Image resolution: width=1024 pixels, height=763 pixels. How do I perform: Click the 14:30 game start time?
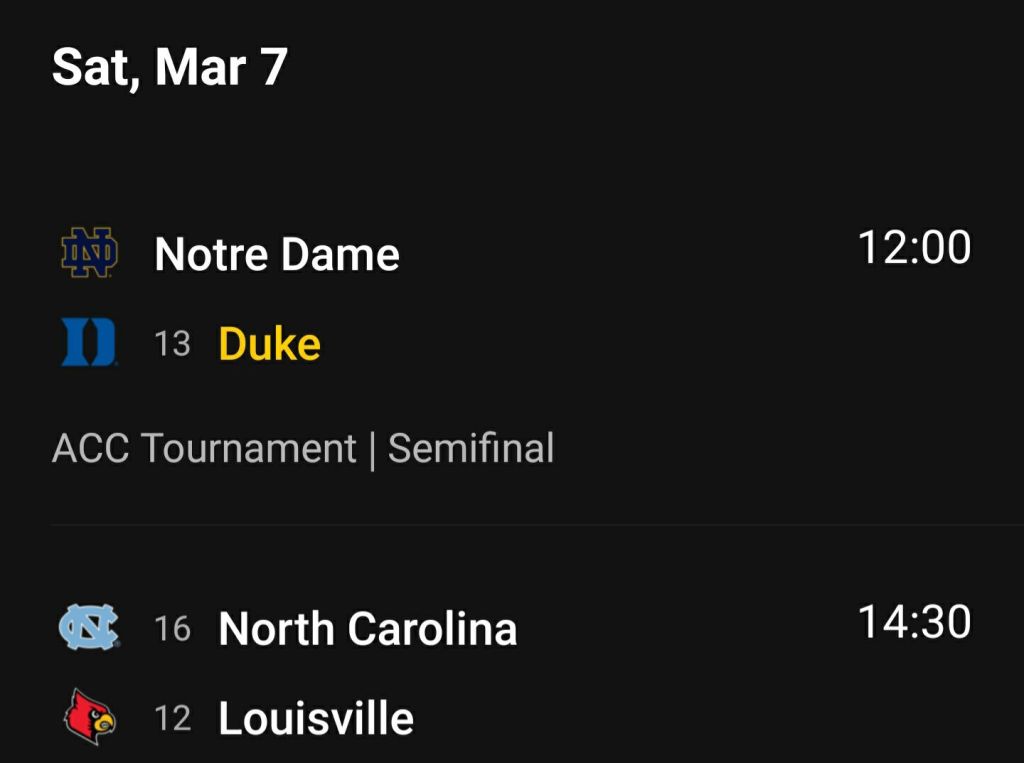914,622
